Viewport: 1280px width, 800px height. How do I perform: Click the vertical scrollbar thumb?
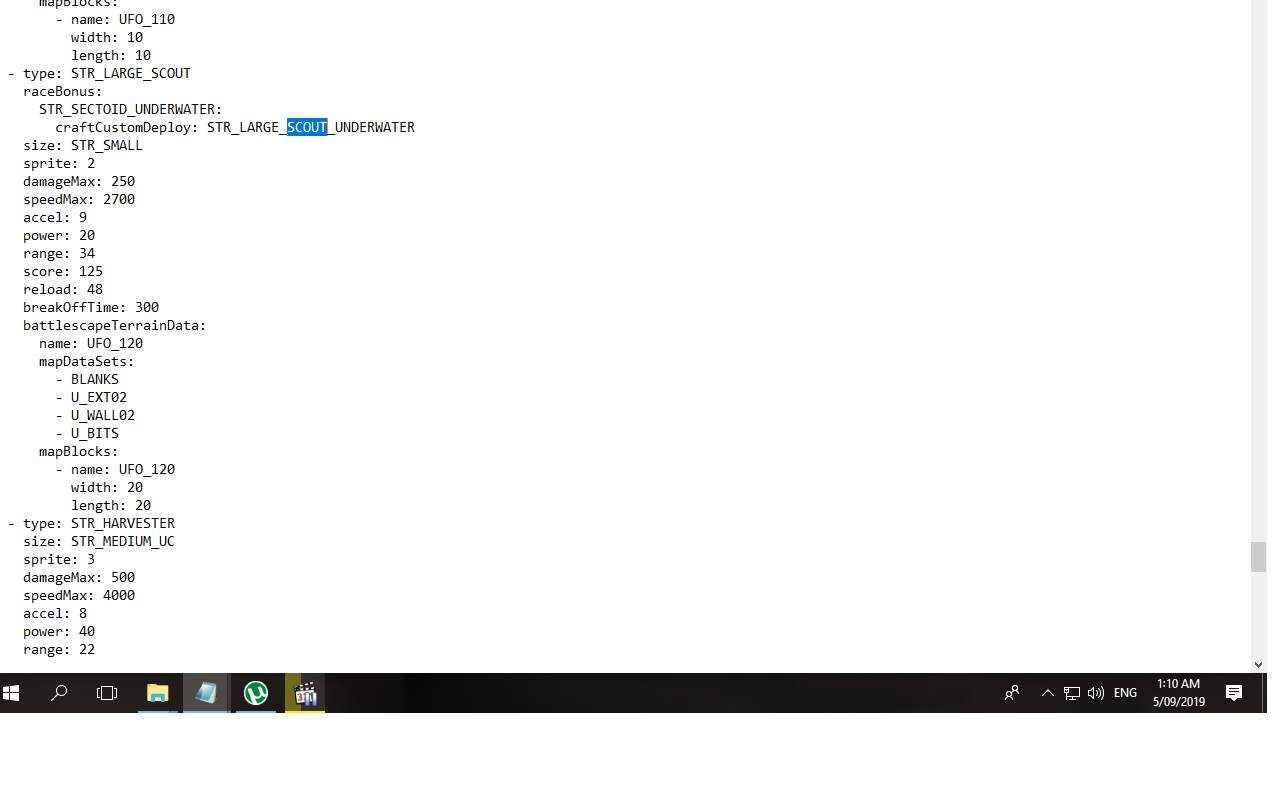click(1258, 557)
